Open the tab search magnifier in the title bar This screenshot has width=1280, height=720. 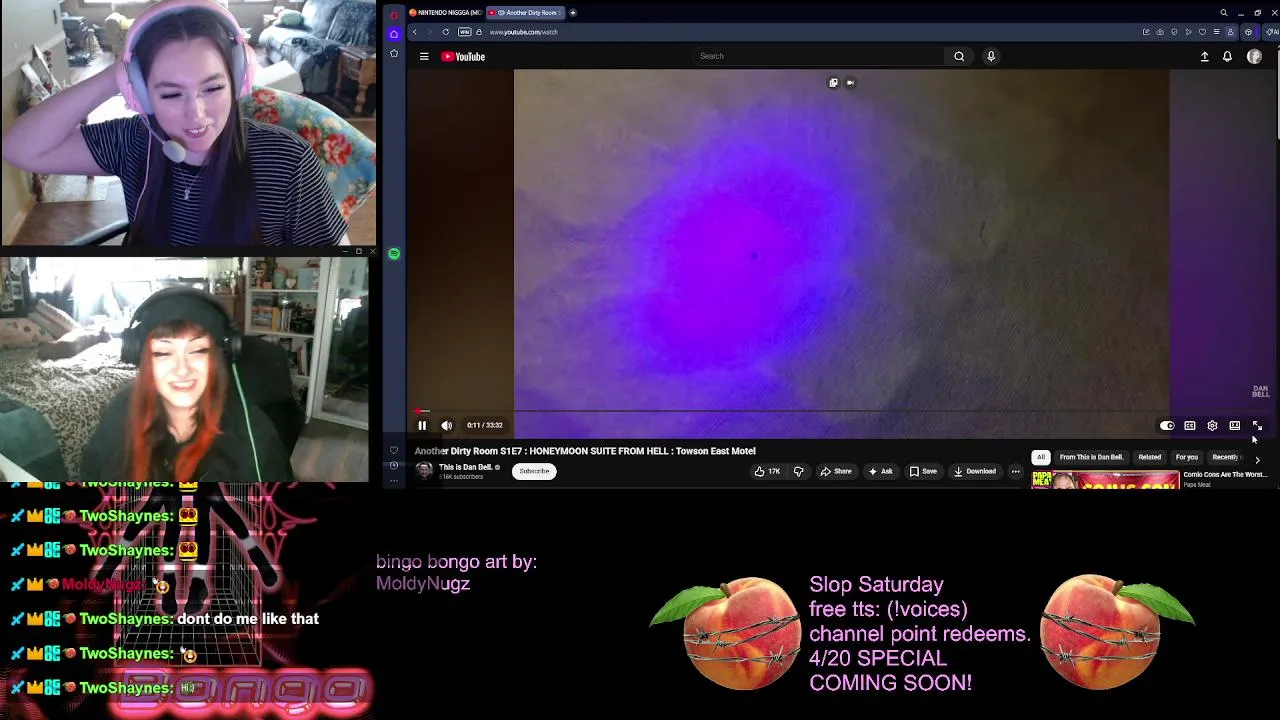click(x=1223, y=13)
